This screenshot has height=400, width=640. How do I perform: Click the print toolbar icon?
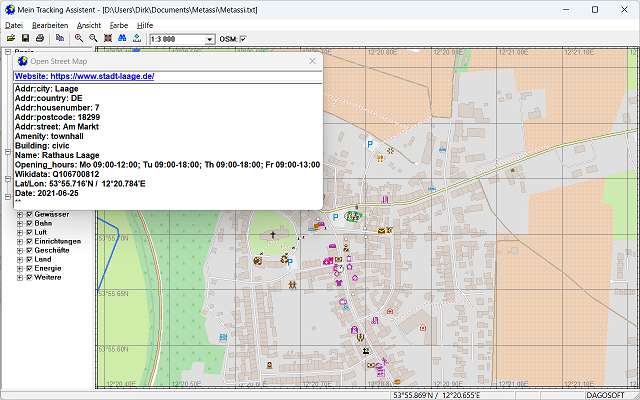click(40, 38)
